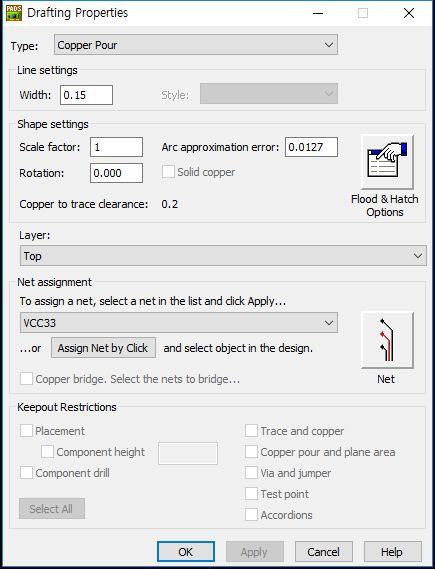
Task: Confirm with the OK button
Action: 186,552
